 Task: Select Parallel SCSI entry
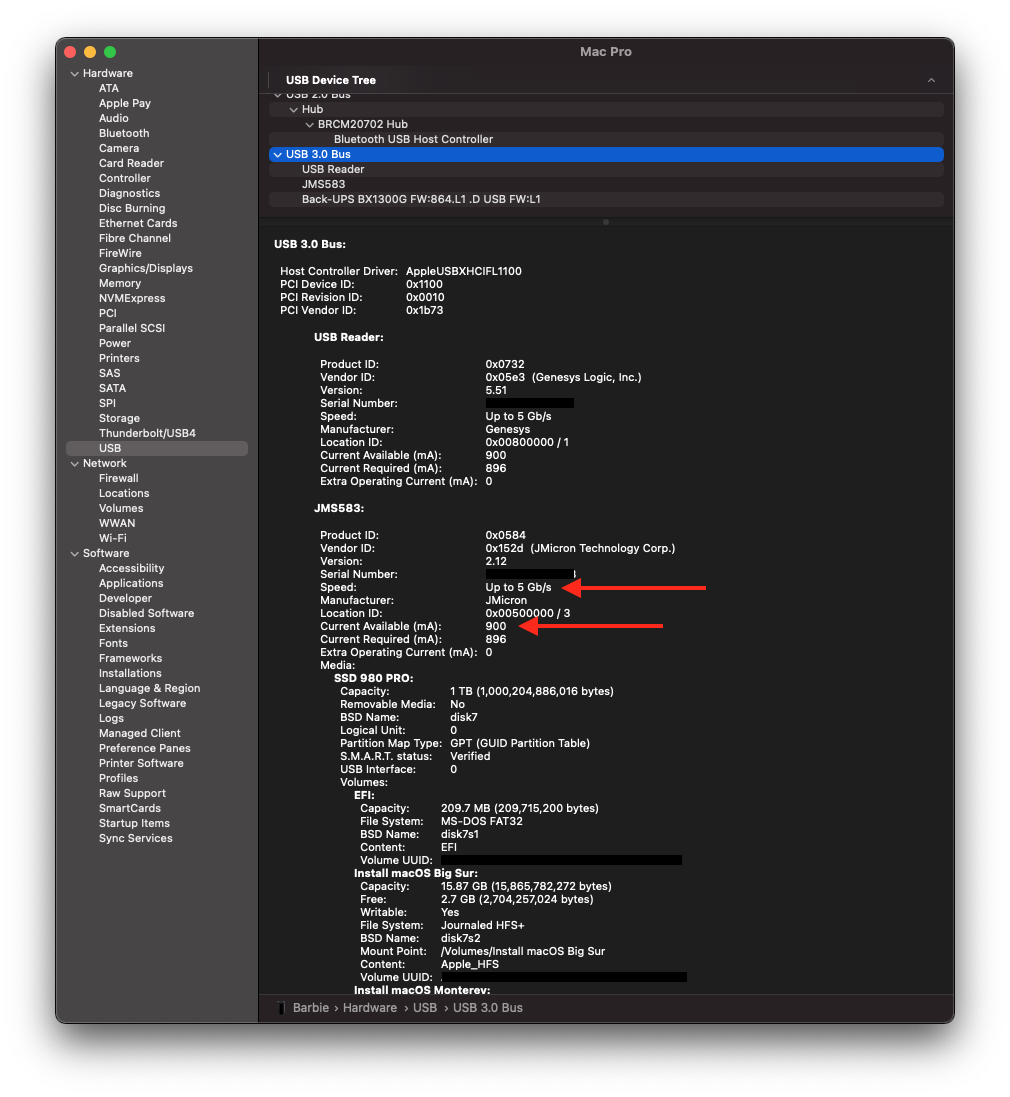(x=131, y=329)
